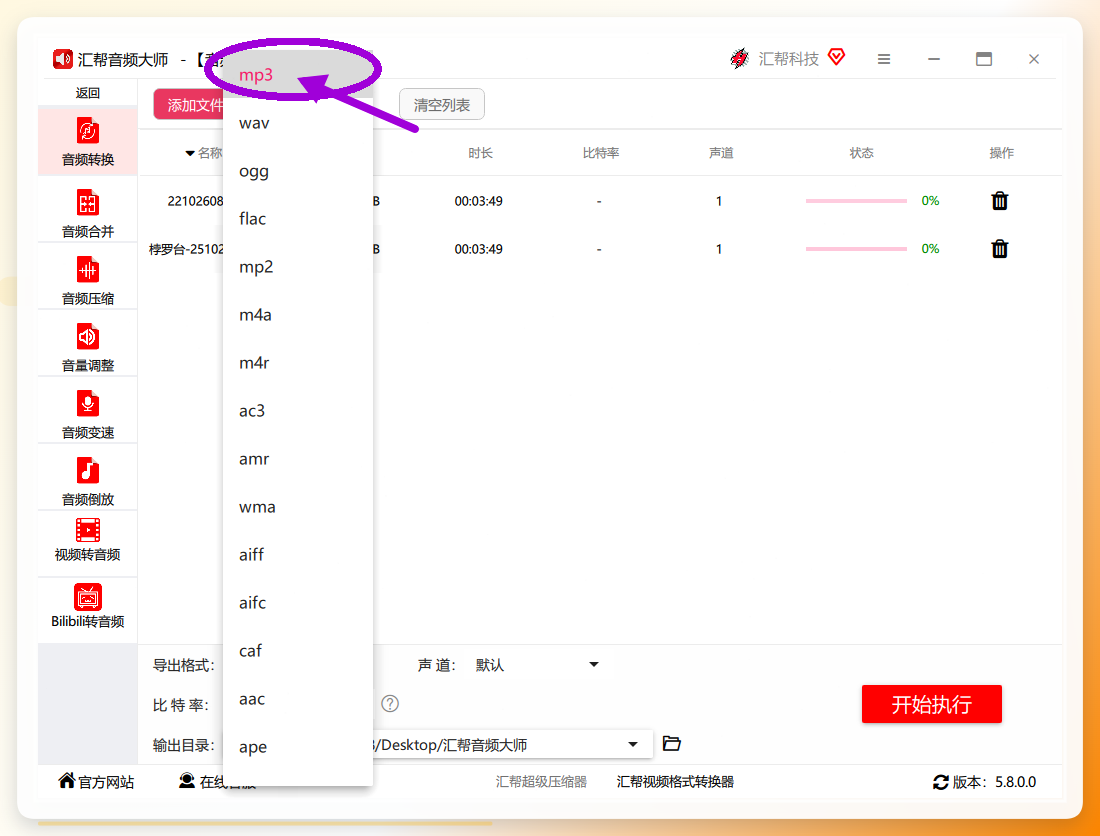The height and width of the screenshot is (836, 1100).
Task: Open the Bilibili转音频 tool
Action: point(88,607)
